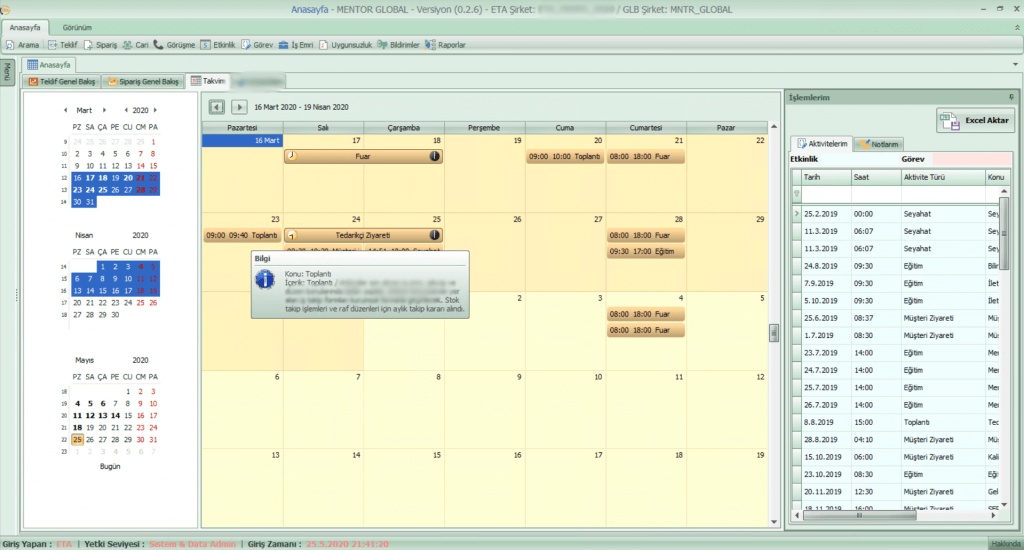Select the 08:00 18:00 Fuar event on March 21
1024x550 pixels.
point(645,157)
